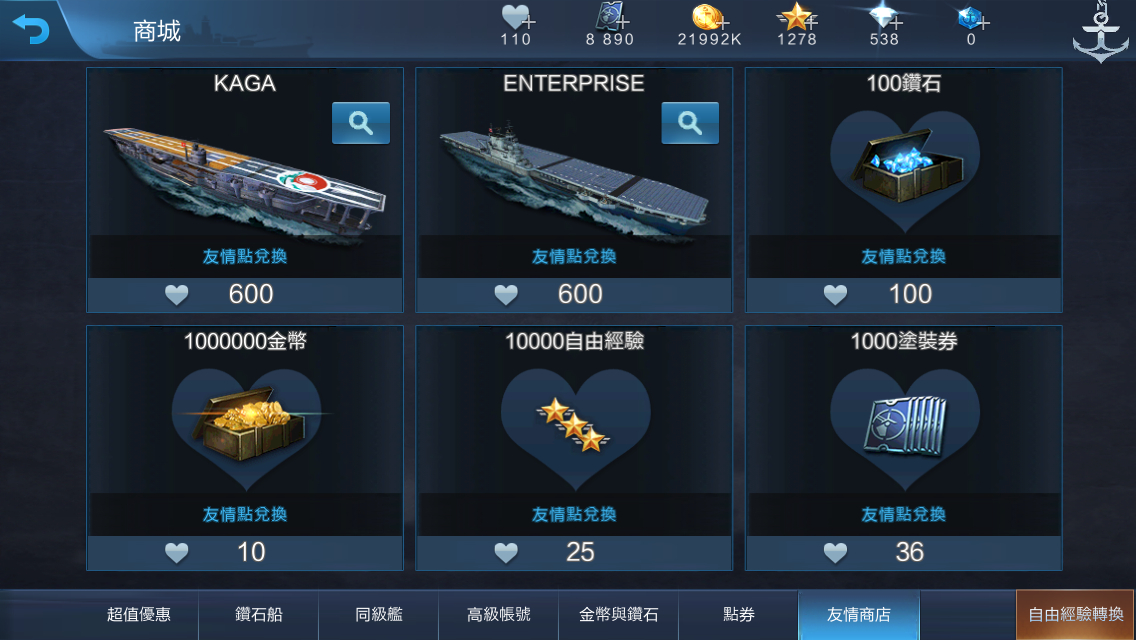Open the magnifier preview for ENTERPRISE
Image resolution: width=1136 pixels, height=640 pixels.
tap(690, 123)
